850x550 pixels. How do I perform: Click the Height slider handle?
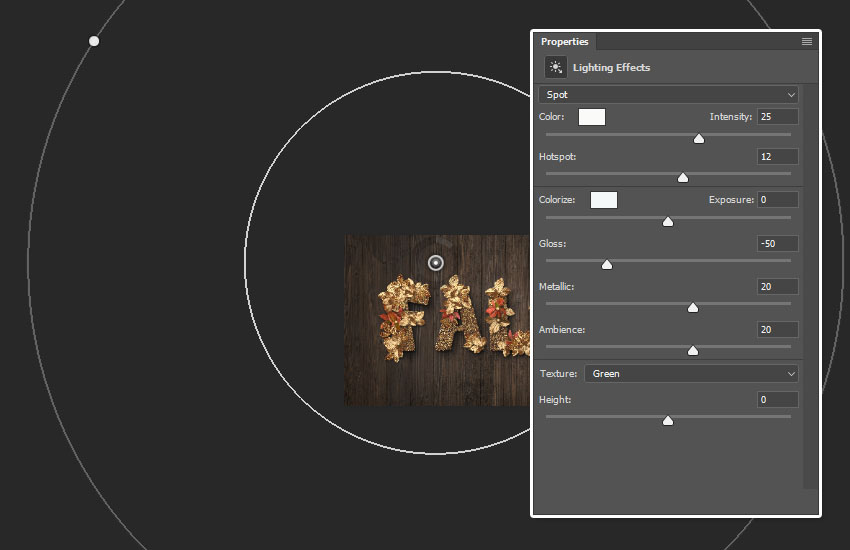[668, 420]
